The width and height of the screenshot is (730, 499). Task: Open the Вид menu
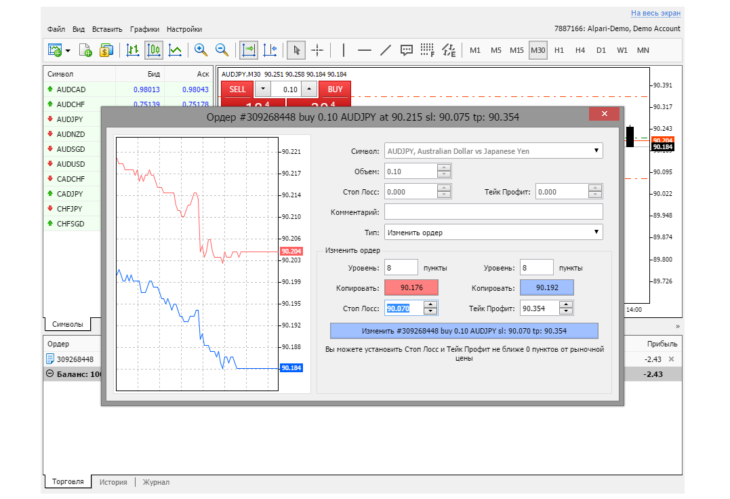point(78,29)
